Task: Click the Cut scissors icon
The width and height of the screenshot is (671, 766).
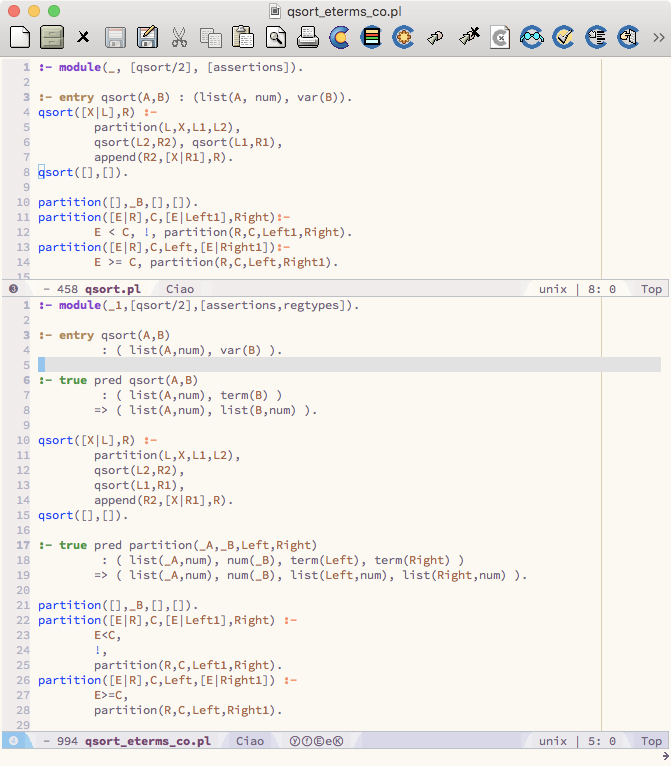Action: [x=179, y=38]
